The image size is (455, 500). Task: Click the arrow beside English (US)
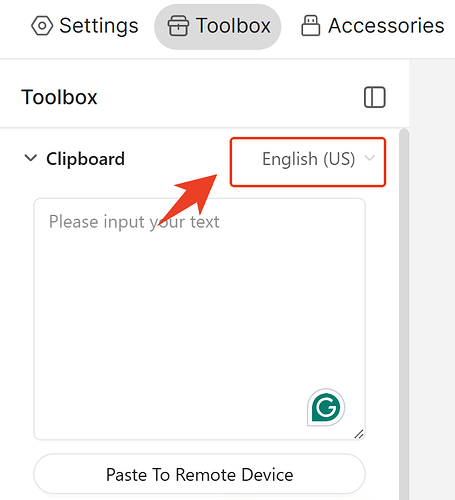370,158
